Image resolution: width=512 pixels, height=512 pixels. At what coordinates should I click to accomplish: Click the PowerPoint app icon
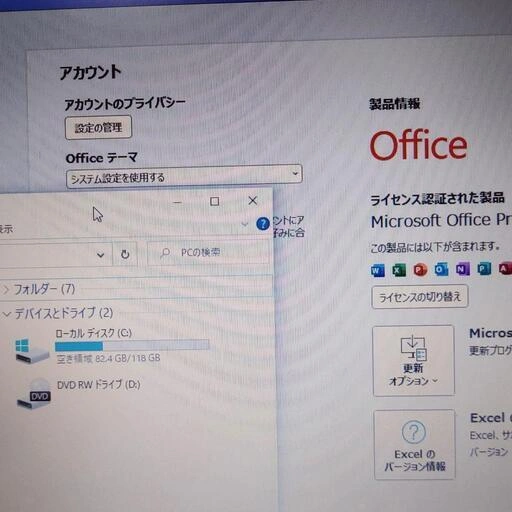(x=420, y=270)
